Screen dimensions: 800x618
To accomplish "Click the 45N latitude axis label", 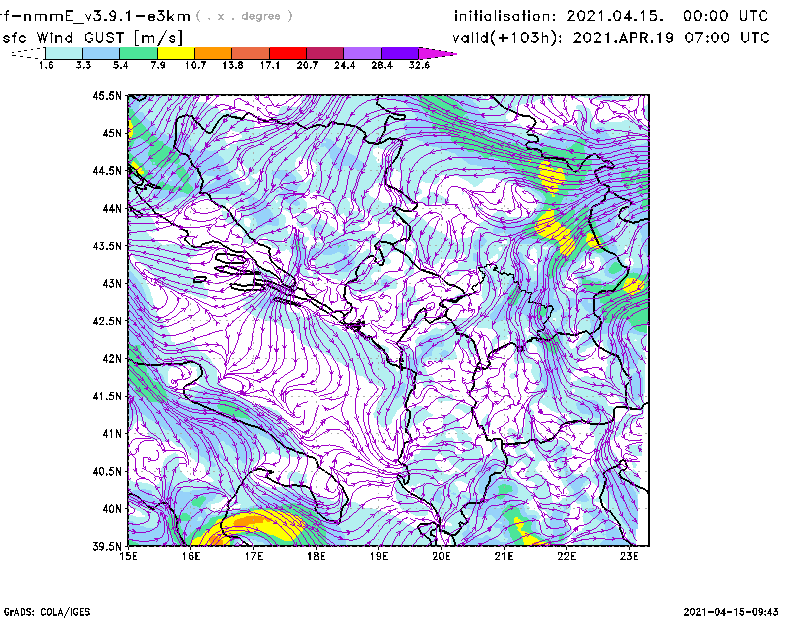I will [112, 133].
